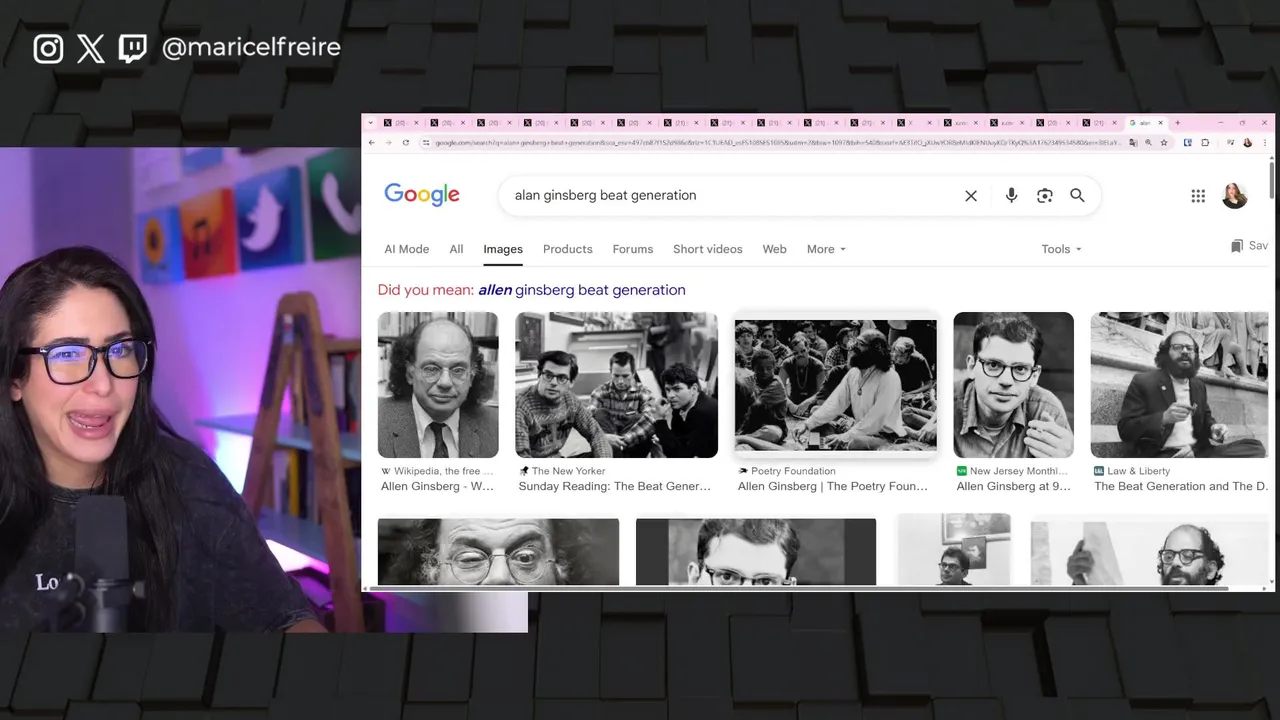This screenshot has height=720, width=1280.
Task: Open second-row close-up face with glasses thumbnail
Action: click(498, 551)
